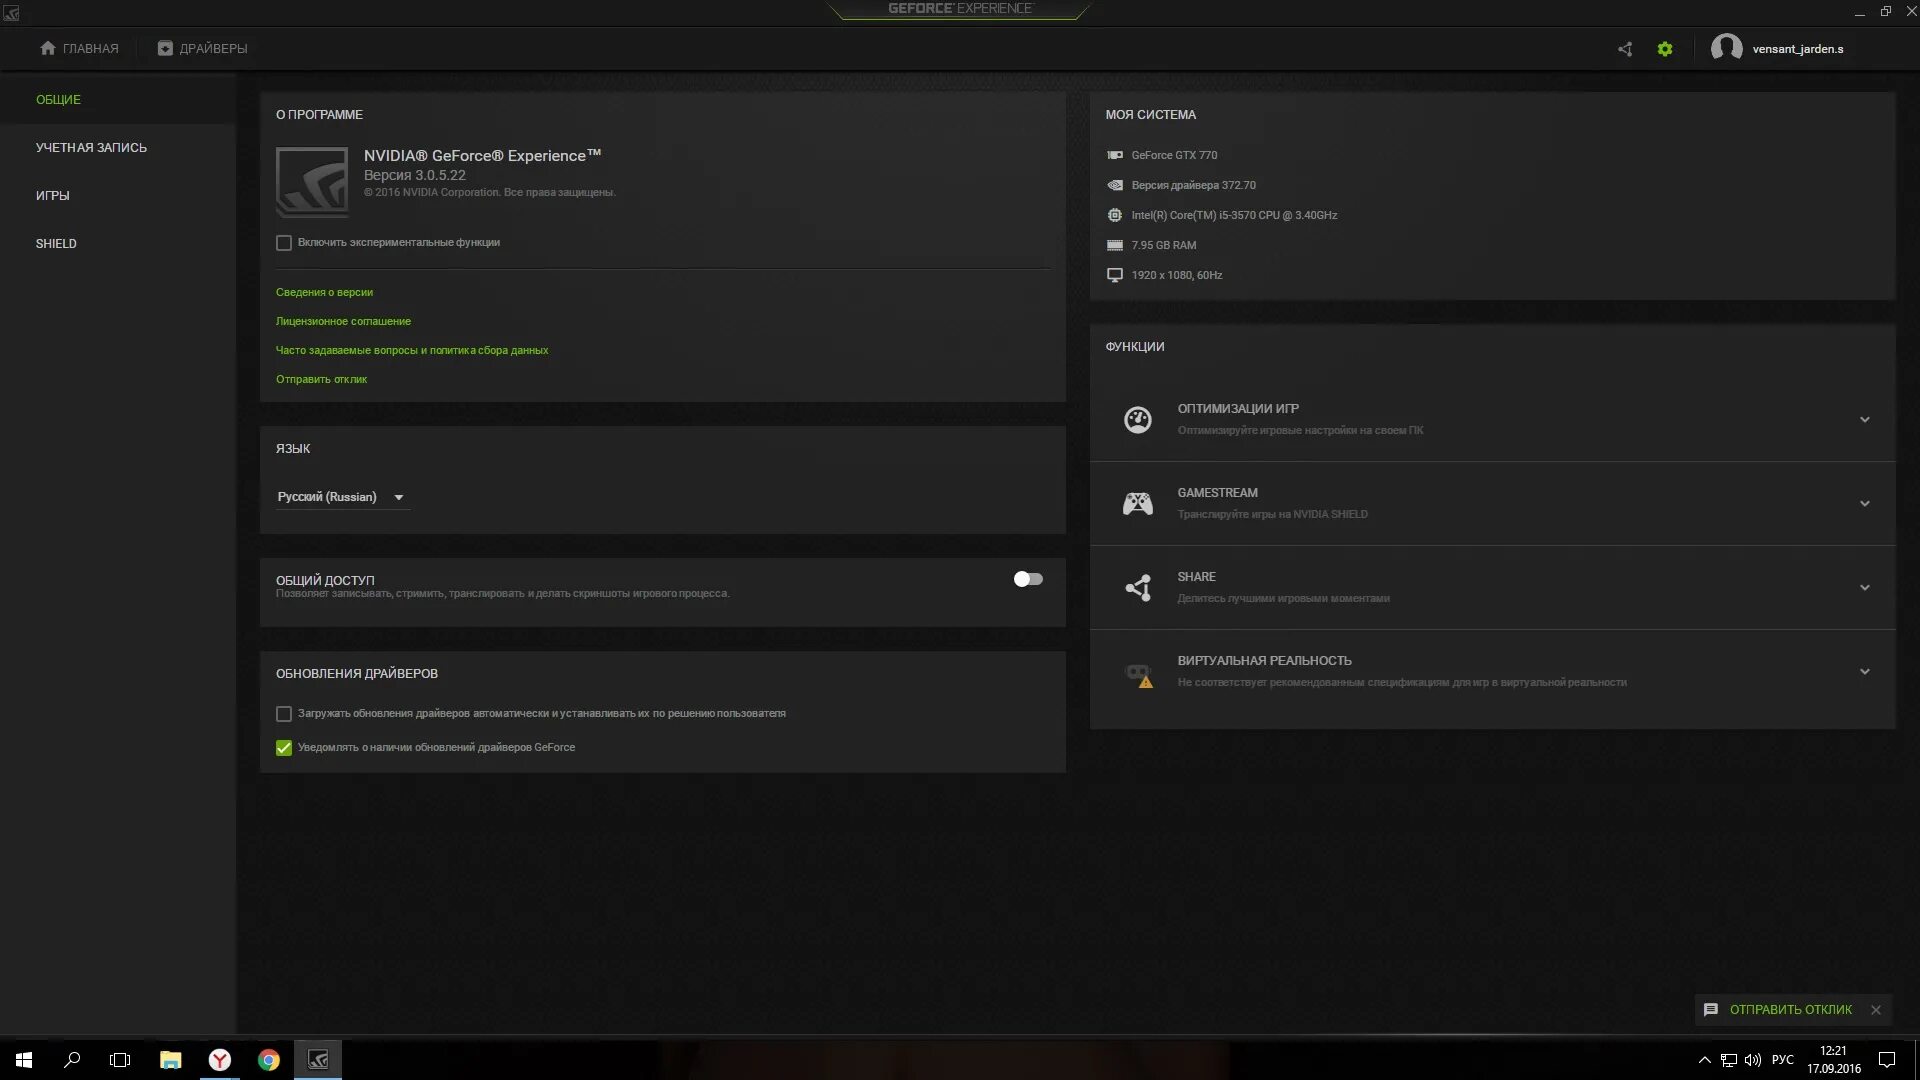Image resolution: width=1920 pixels, height=1080 pixels.
Task: Show hidden system tray icons
Action: (1704, 1060)
